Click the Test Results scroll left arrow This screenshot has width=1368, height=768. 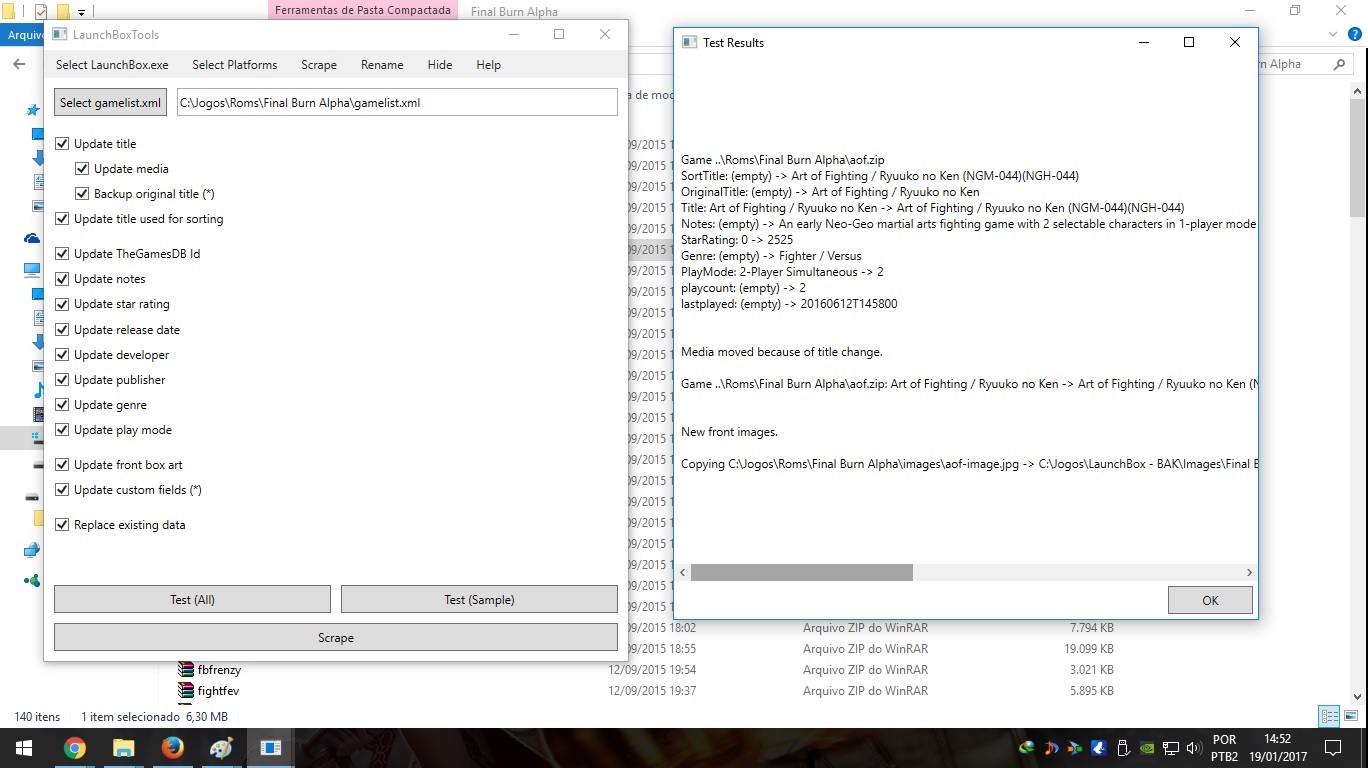point(683,572)
